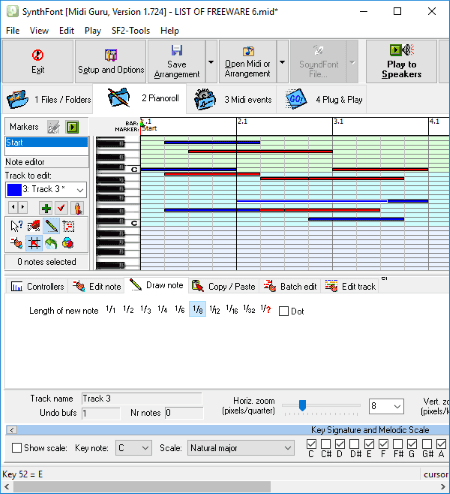Click the Play to Speakers icon
The height and width of the screenshot is (494, 450).
tap(401, 50)
